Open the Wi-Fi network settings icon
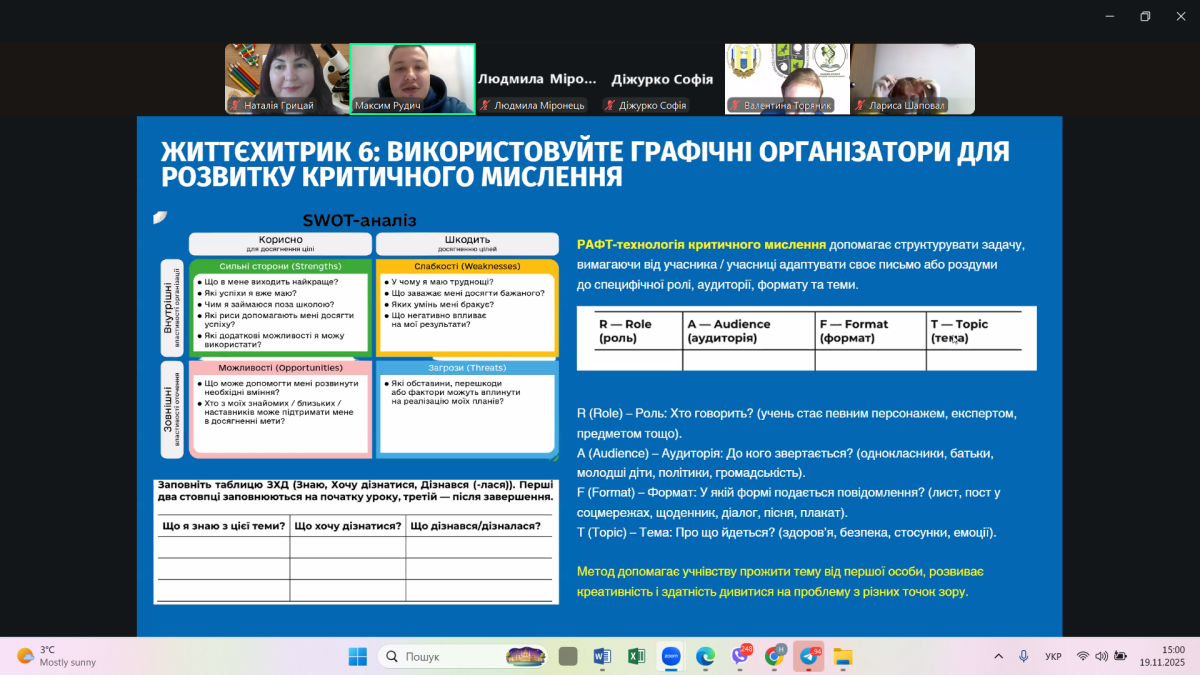The height and width of the screenshot is (675, 1200). 1082,656
